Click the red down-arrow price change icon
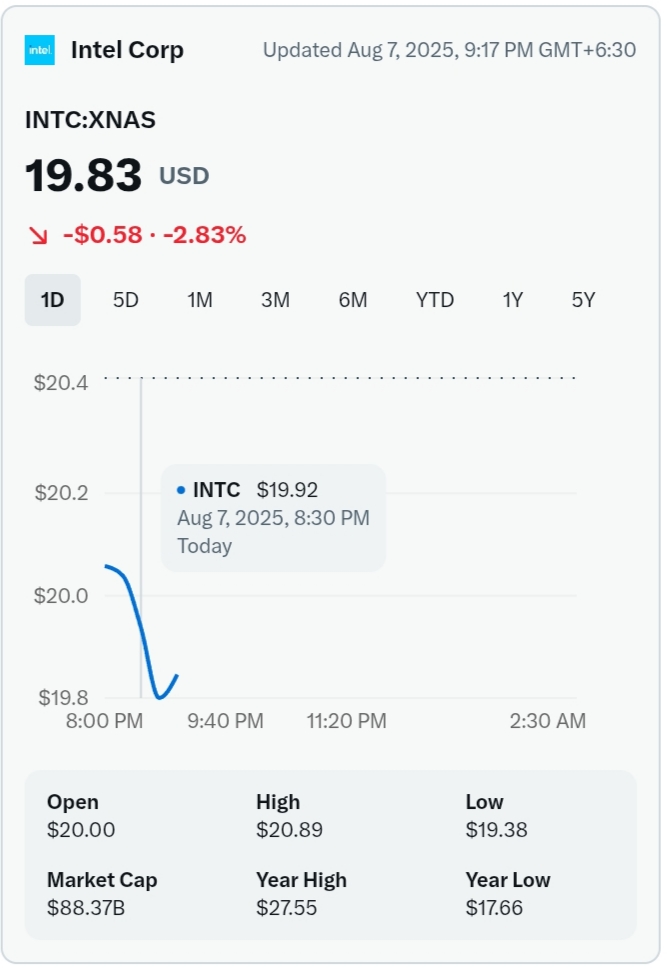667x969 pixels. (x=38, y=236)
